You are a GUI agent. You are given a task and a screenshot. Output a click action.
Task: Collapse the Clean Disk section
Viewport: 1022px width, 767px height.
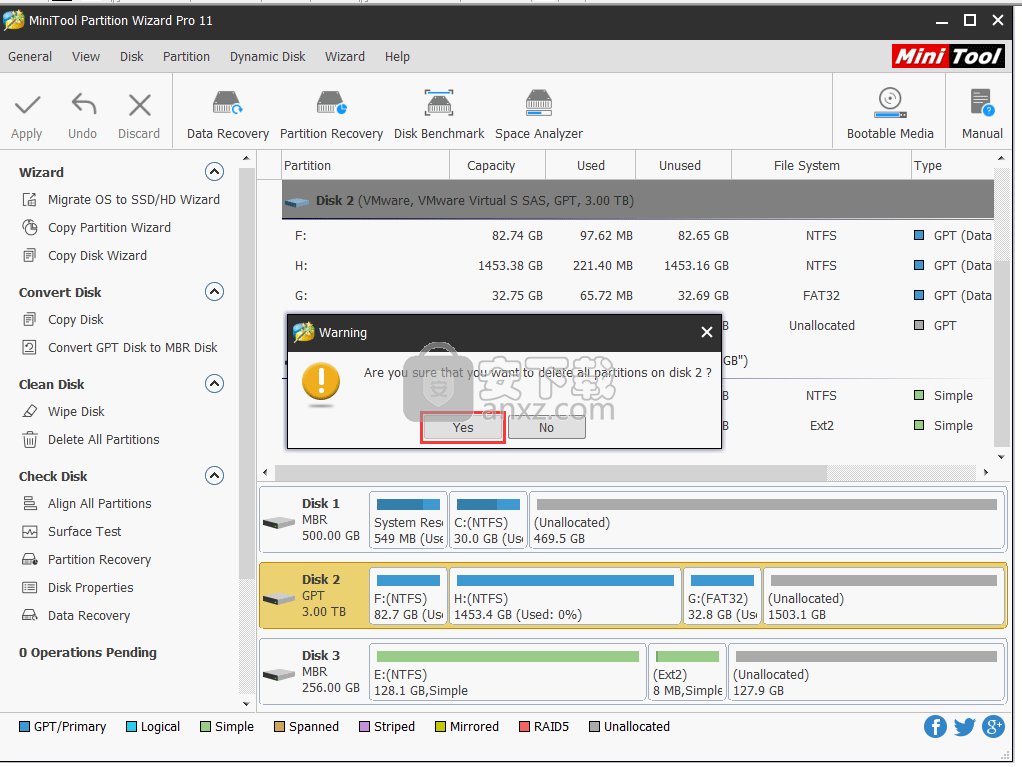214,383
